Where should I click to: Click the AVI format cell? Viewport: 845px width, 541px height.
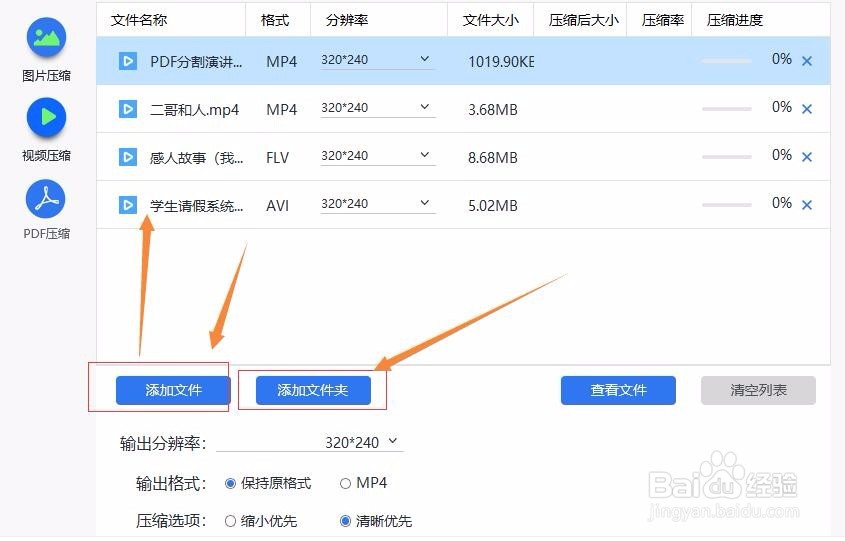pyautogui.click(x=278, y=205)
